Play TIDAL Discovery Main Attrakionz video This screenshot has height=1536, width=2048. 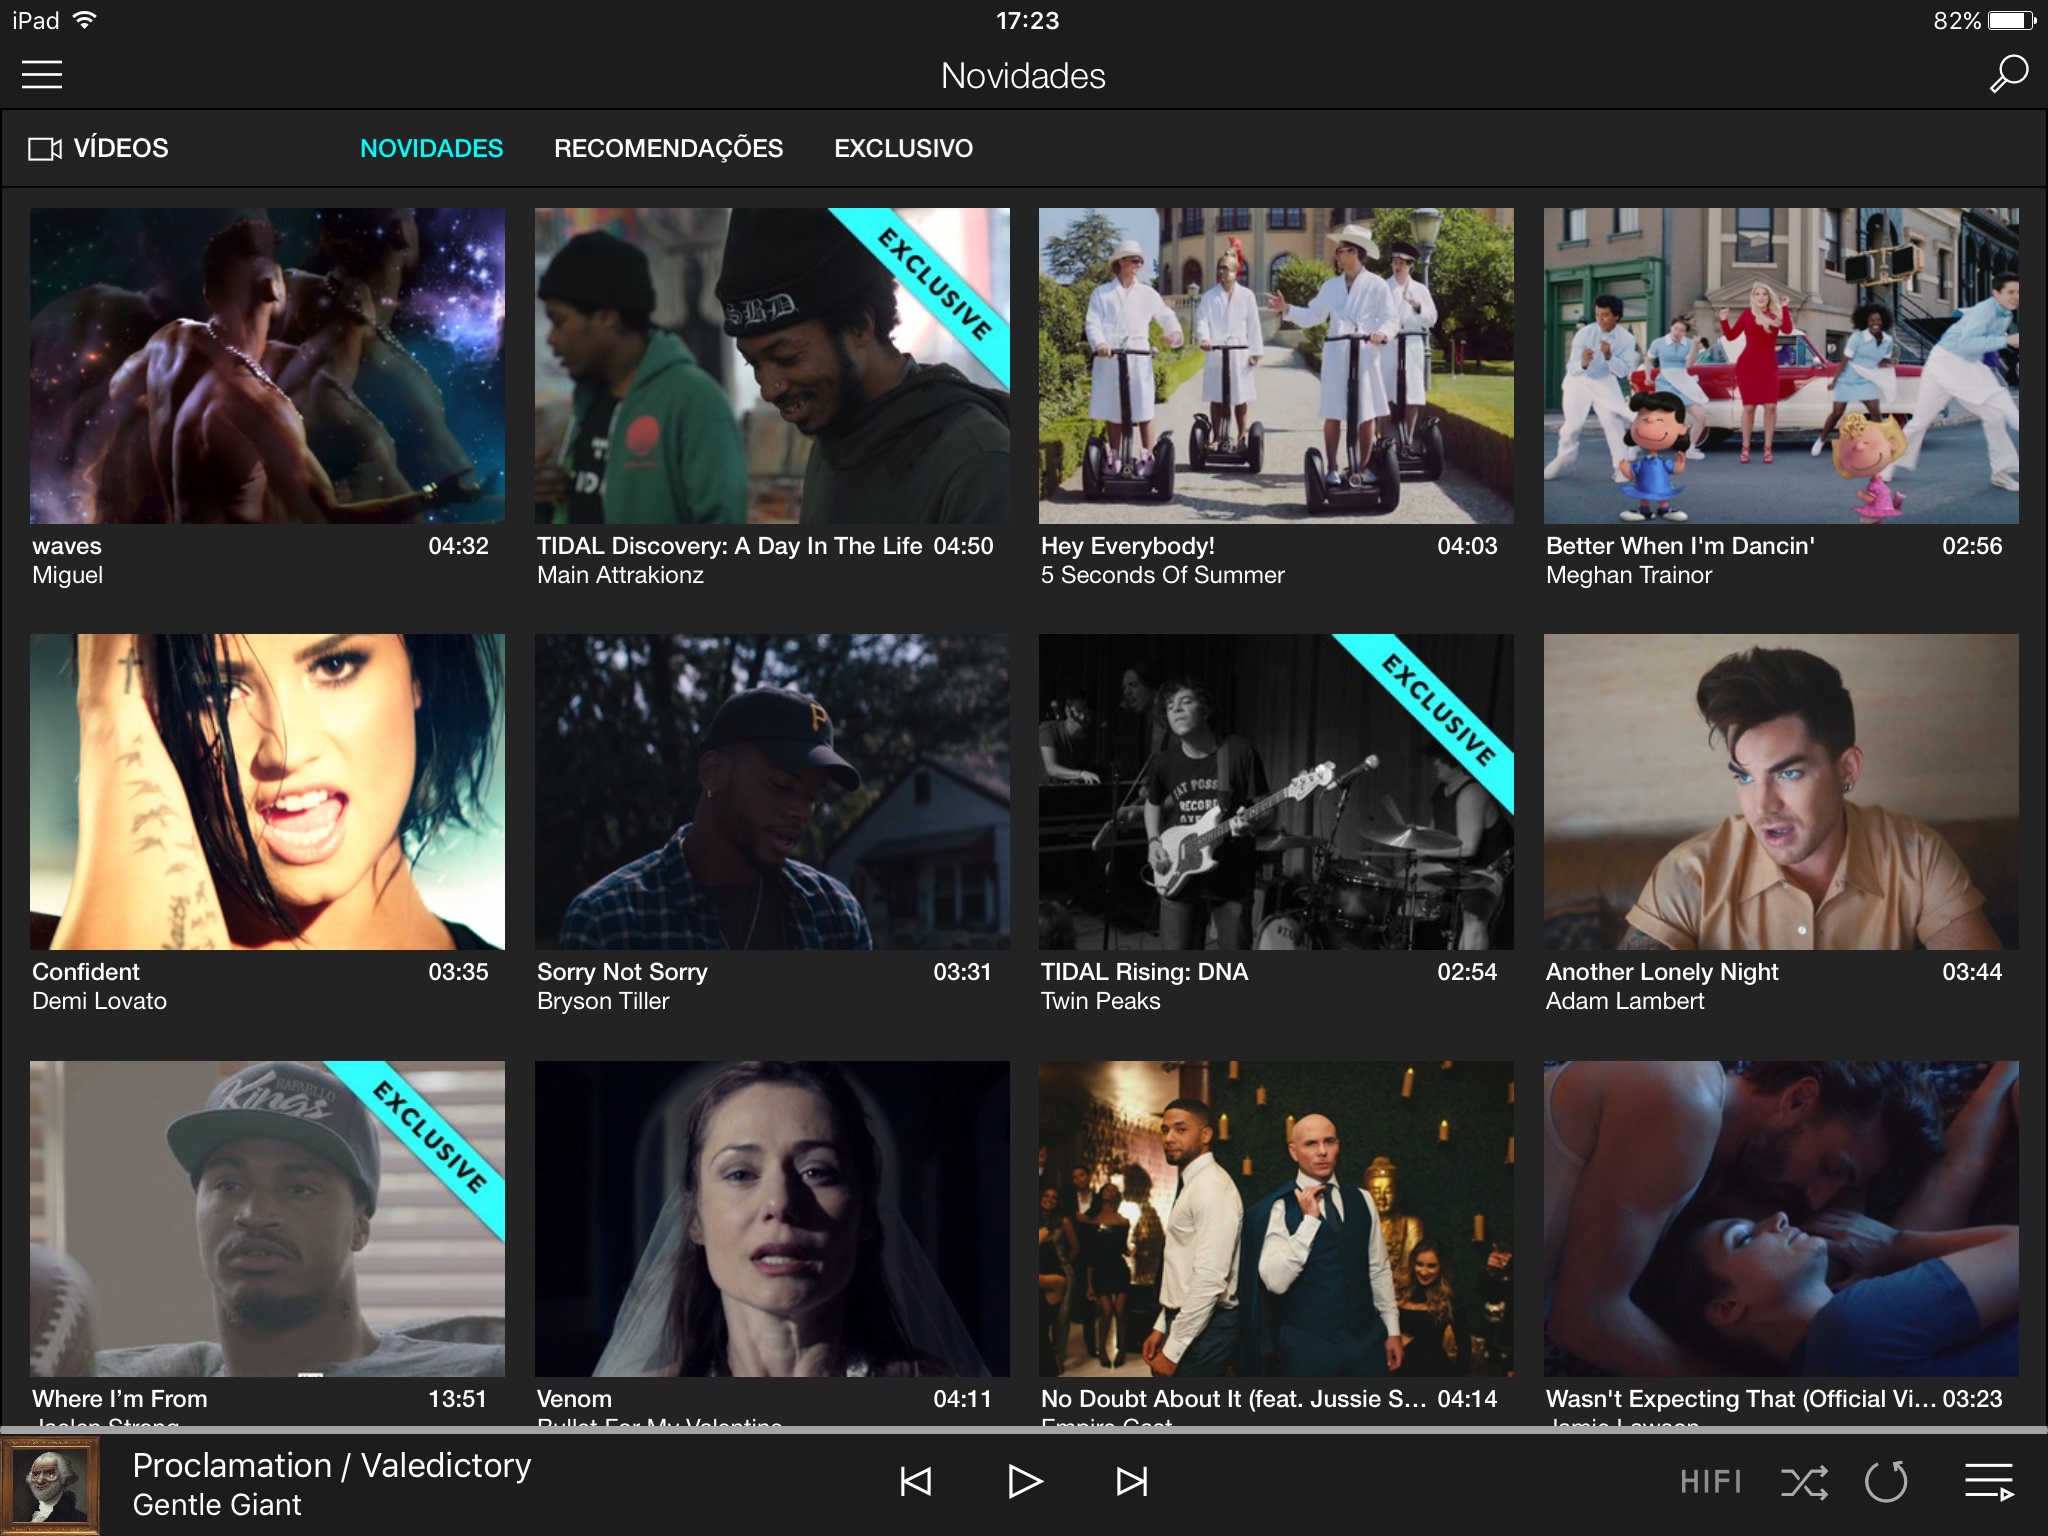(x=772, y=366)
